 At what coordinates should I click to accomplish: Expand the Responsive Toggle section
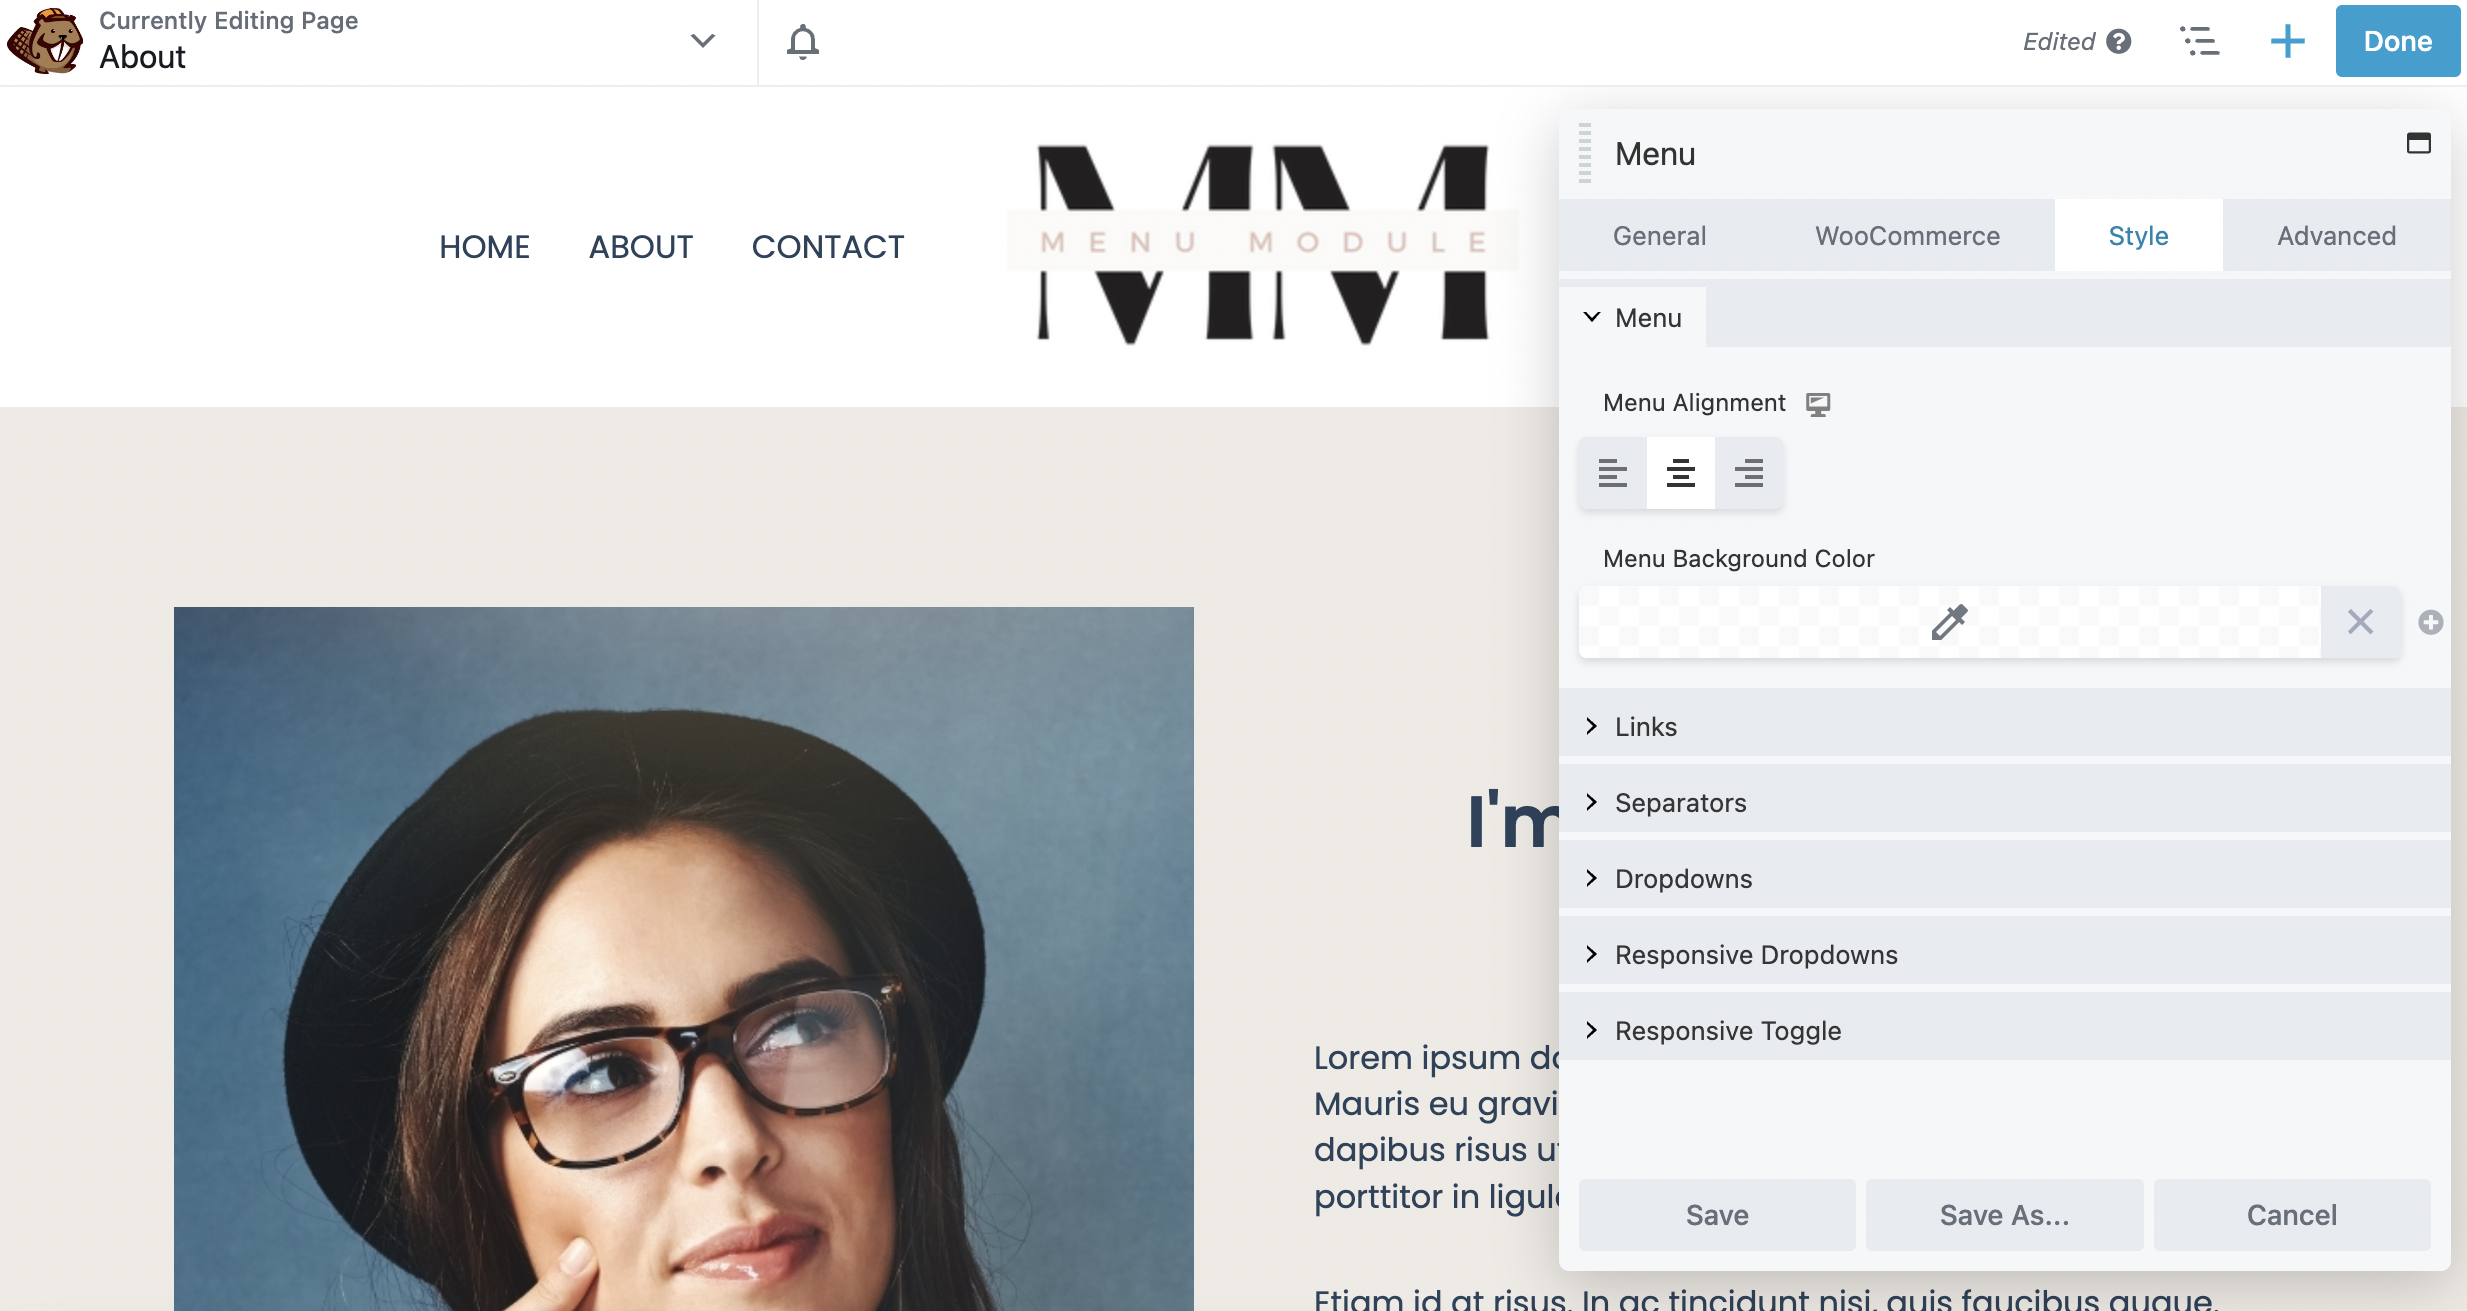pyautogui.click(x=1726, y=1030)
